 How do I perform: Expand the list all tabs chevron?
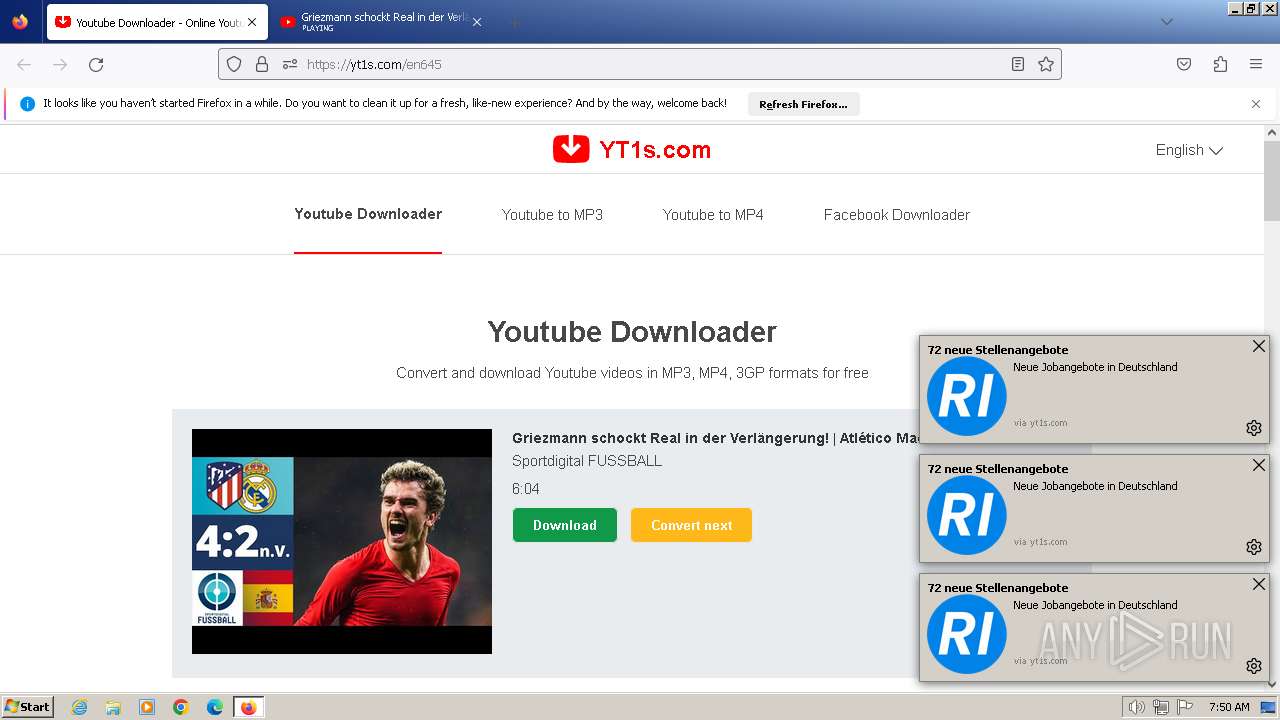1166,22
